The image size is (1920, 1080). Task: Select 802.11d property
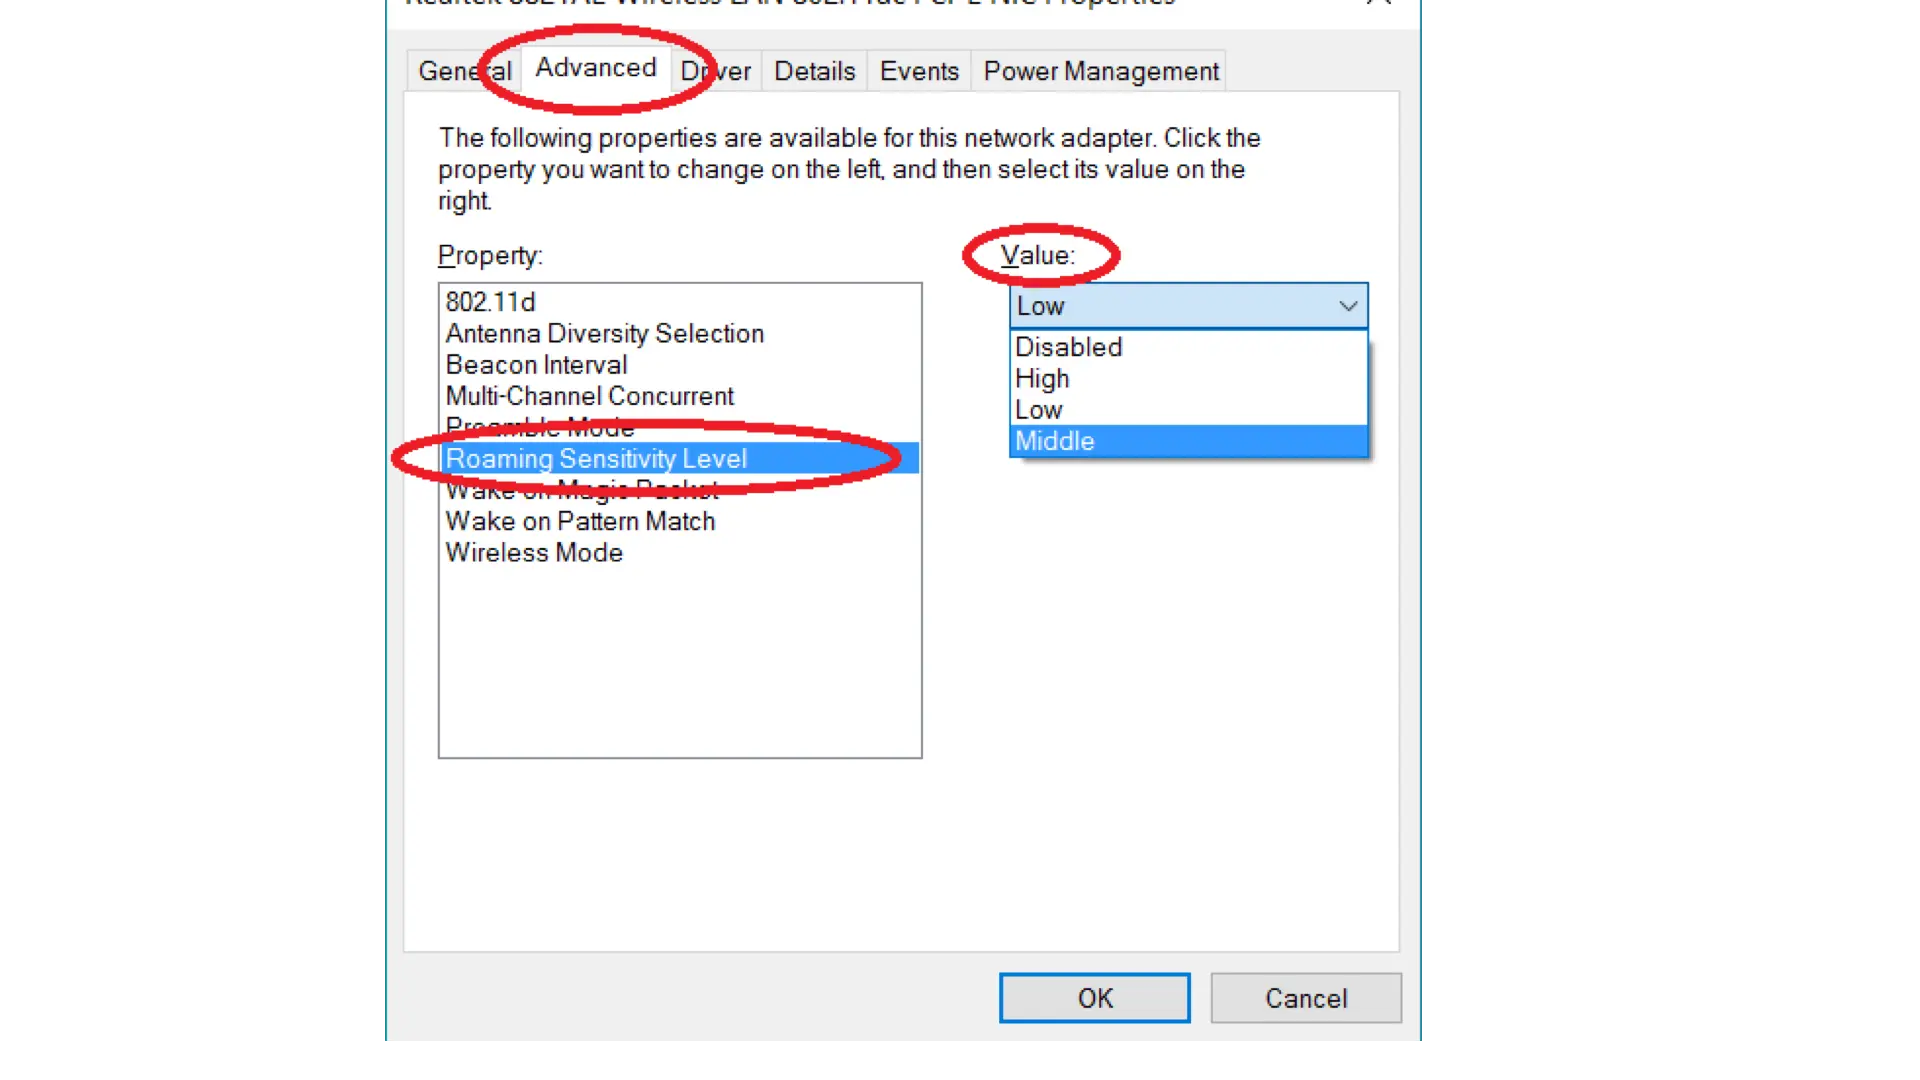(x=491, y=302)
